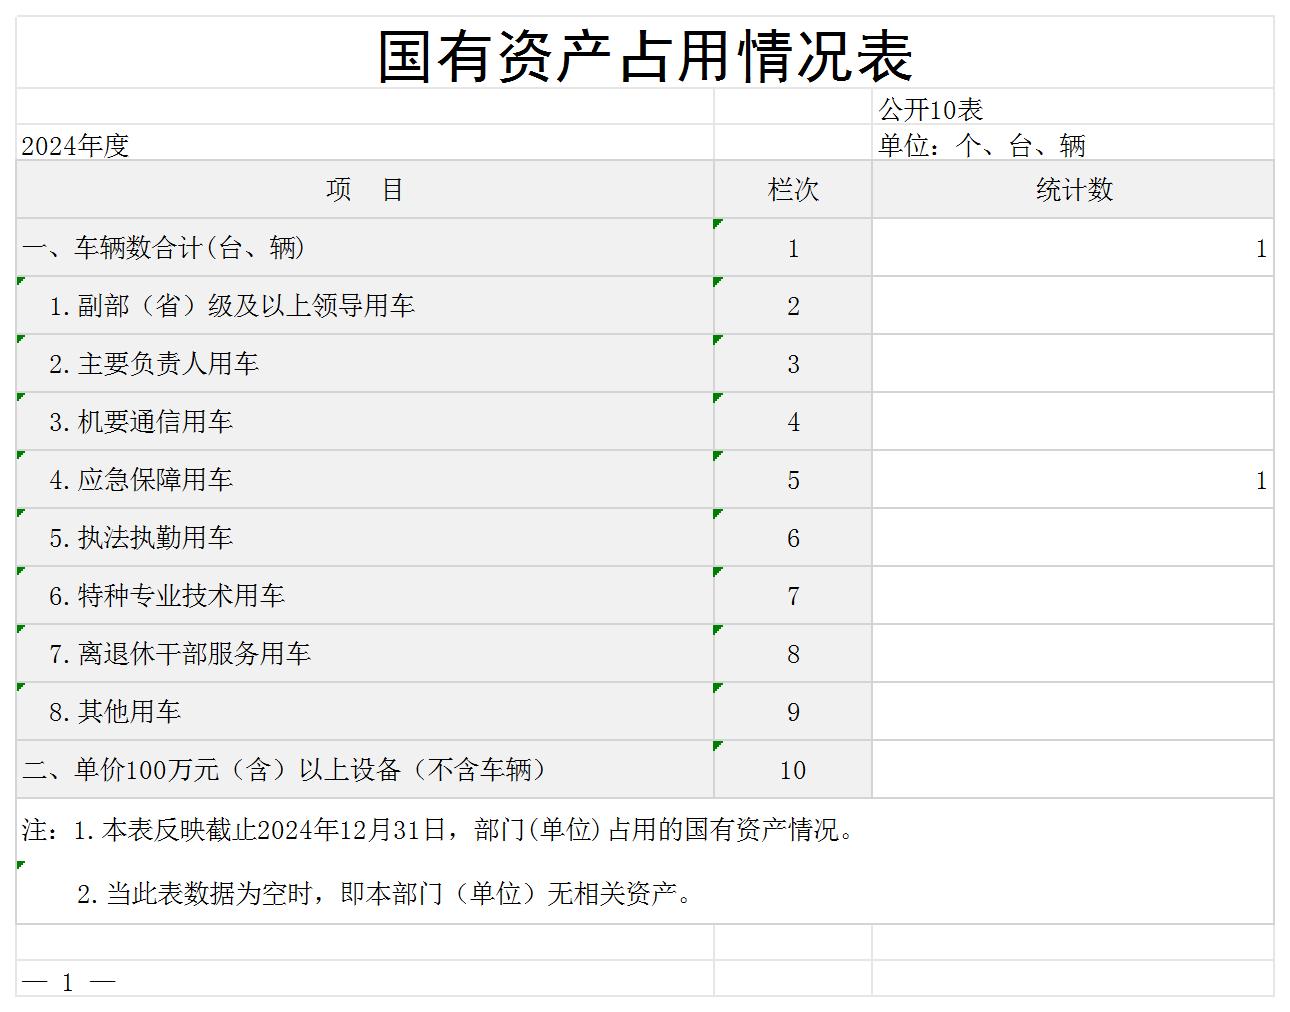Viewport: 1290px width, 1012px height.
Task: Select the 主要负责人用车 cell
Action: [x=154, y=364]
